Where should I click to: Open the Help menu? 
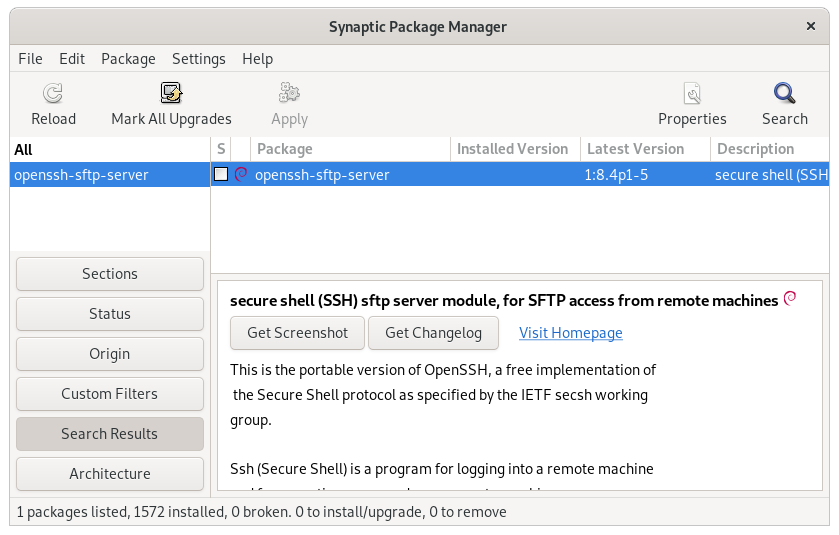point(257,59)
